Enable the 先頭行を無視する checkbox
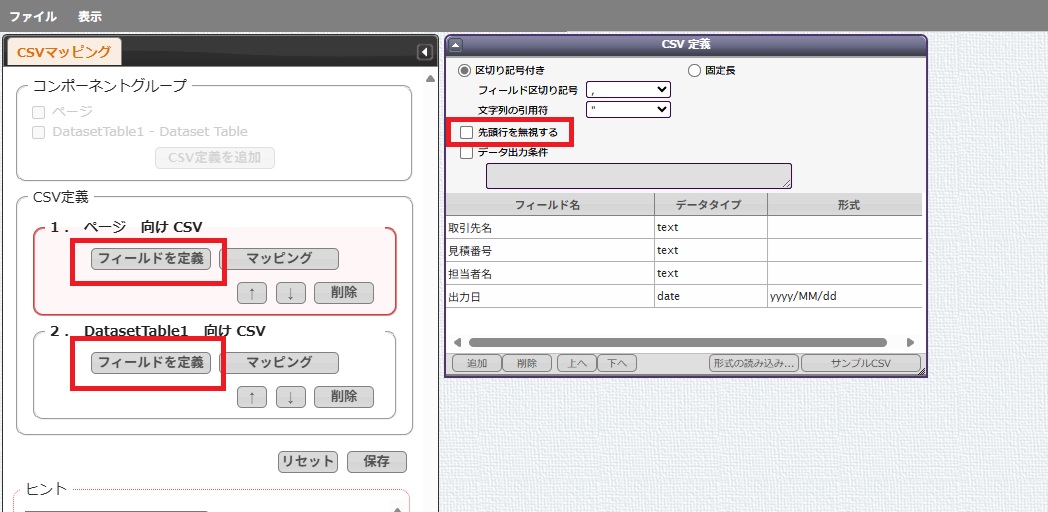The width and height of the screenshot is (1048, 512). (466, 132)
